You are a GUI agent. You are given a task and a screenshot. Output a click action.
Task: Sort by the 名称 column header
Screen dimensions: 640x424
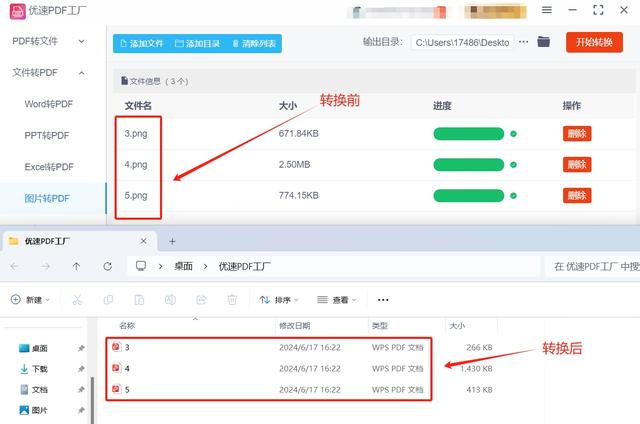pos(127,326)
